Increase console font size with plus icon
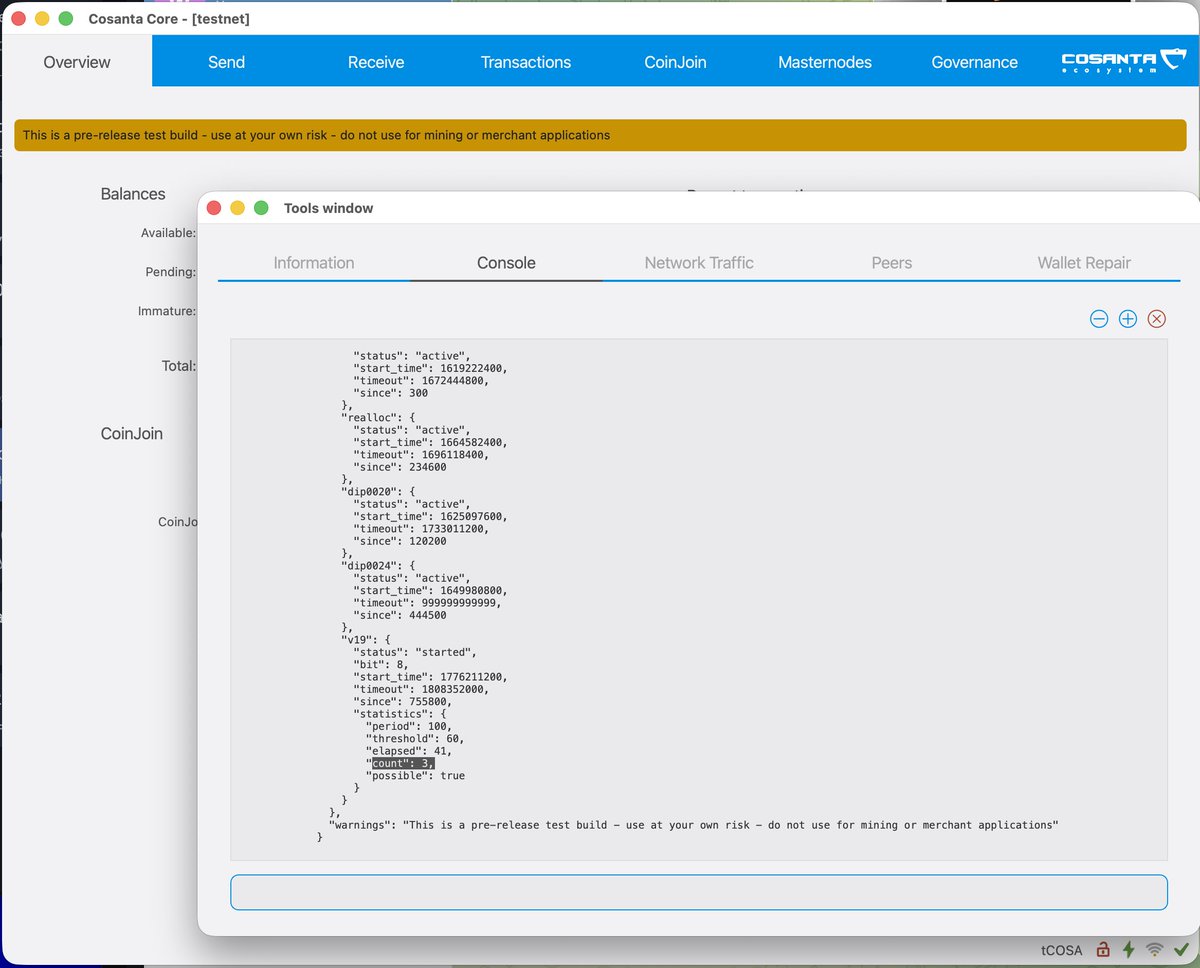This screenshot has height=968, width=1200. coord(1128,319)
